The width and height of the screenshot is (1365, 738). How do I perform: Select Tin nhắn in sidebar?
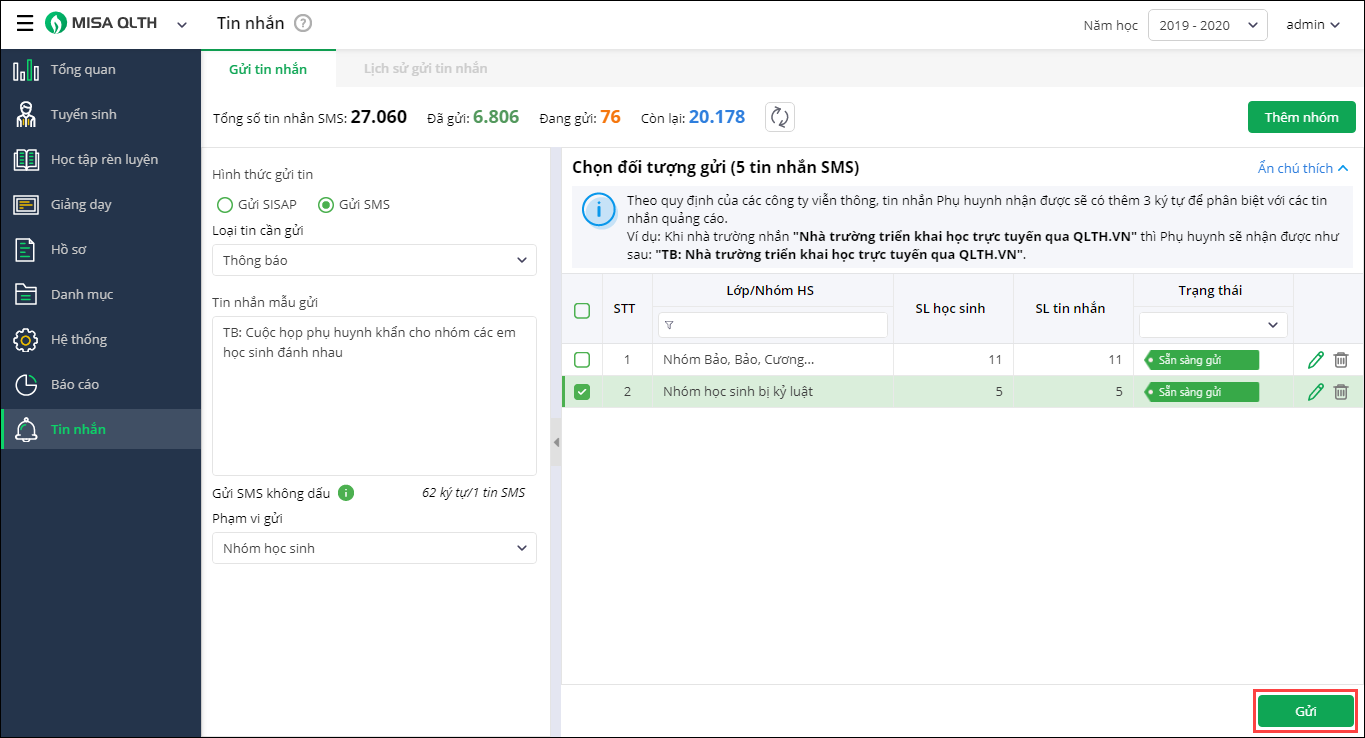(x=101, y=430)
